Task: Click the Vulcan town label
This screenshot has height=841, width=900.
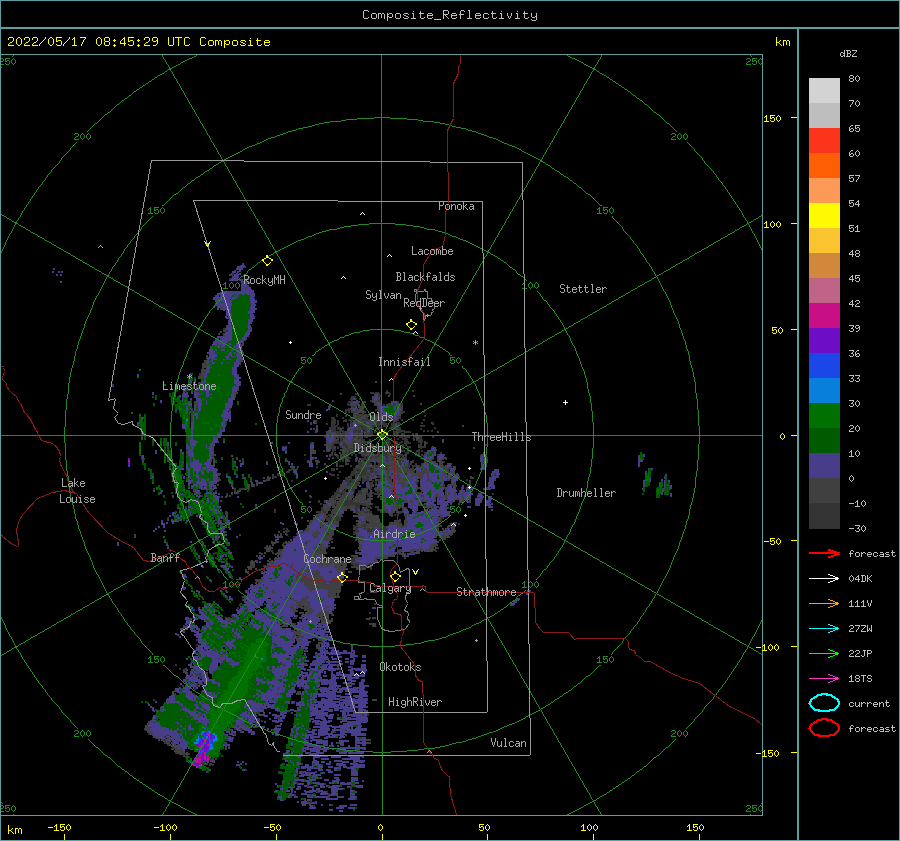Action: click(509, 743)
